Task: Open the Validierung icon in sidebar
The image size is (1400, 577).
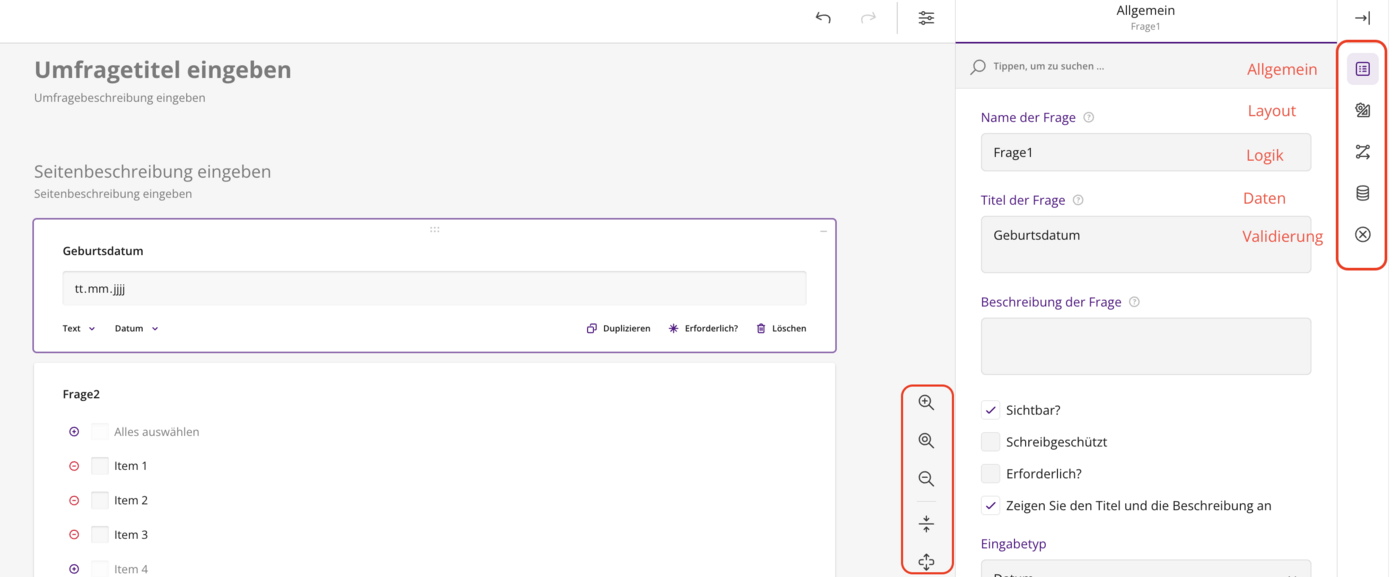Action: 1362,234
